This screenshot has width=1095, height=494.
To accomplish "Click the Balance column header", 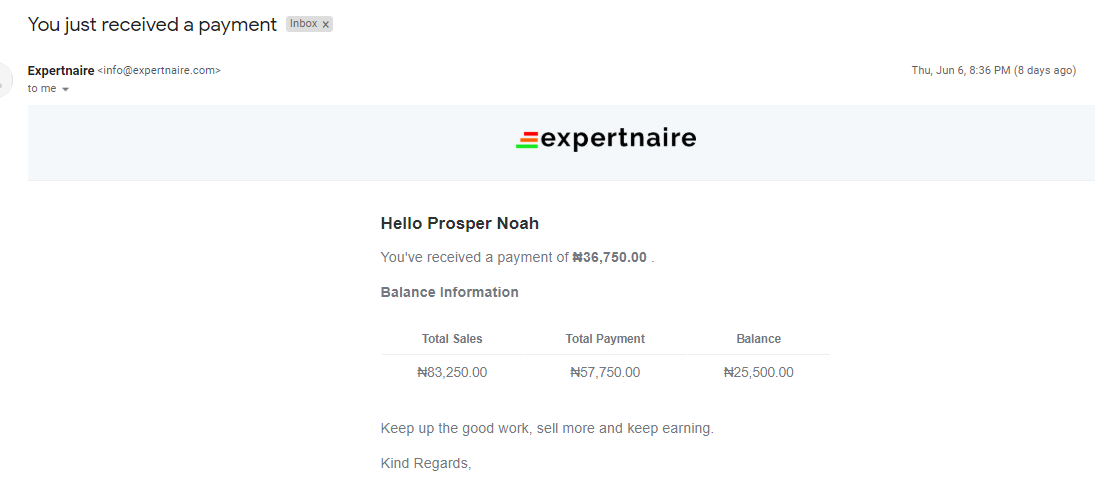I will (x=758, y=339).
